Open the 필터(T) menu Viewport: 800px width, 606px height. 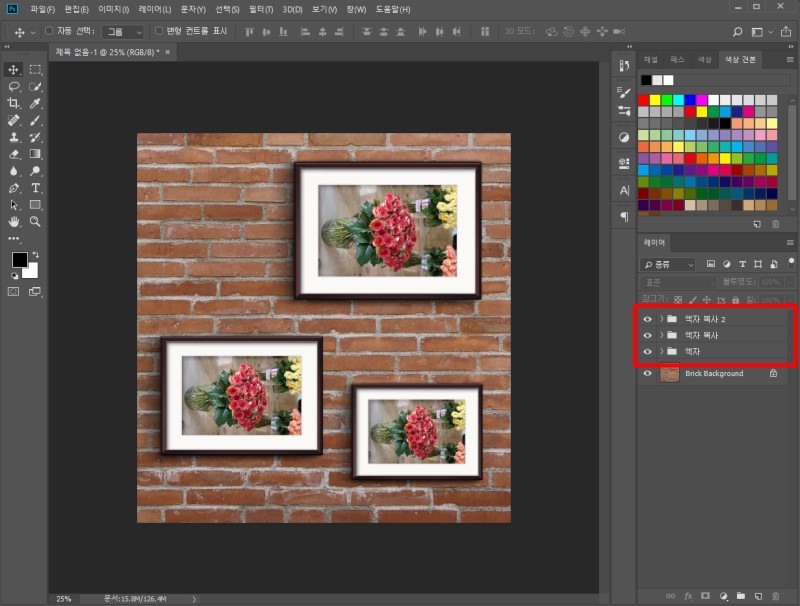click(x=261, y=9)
